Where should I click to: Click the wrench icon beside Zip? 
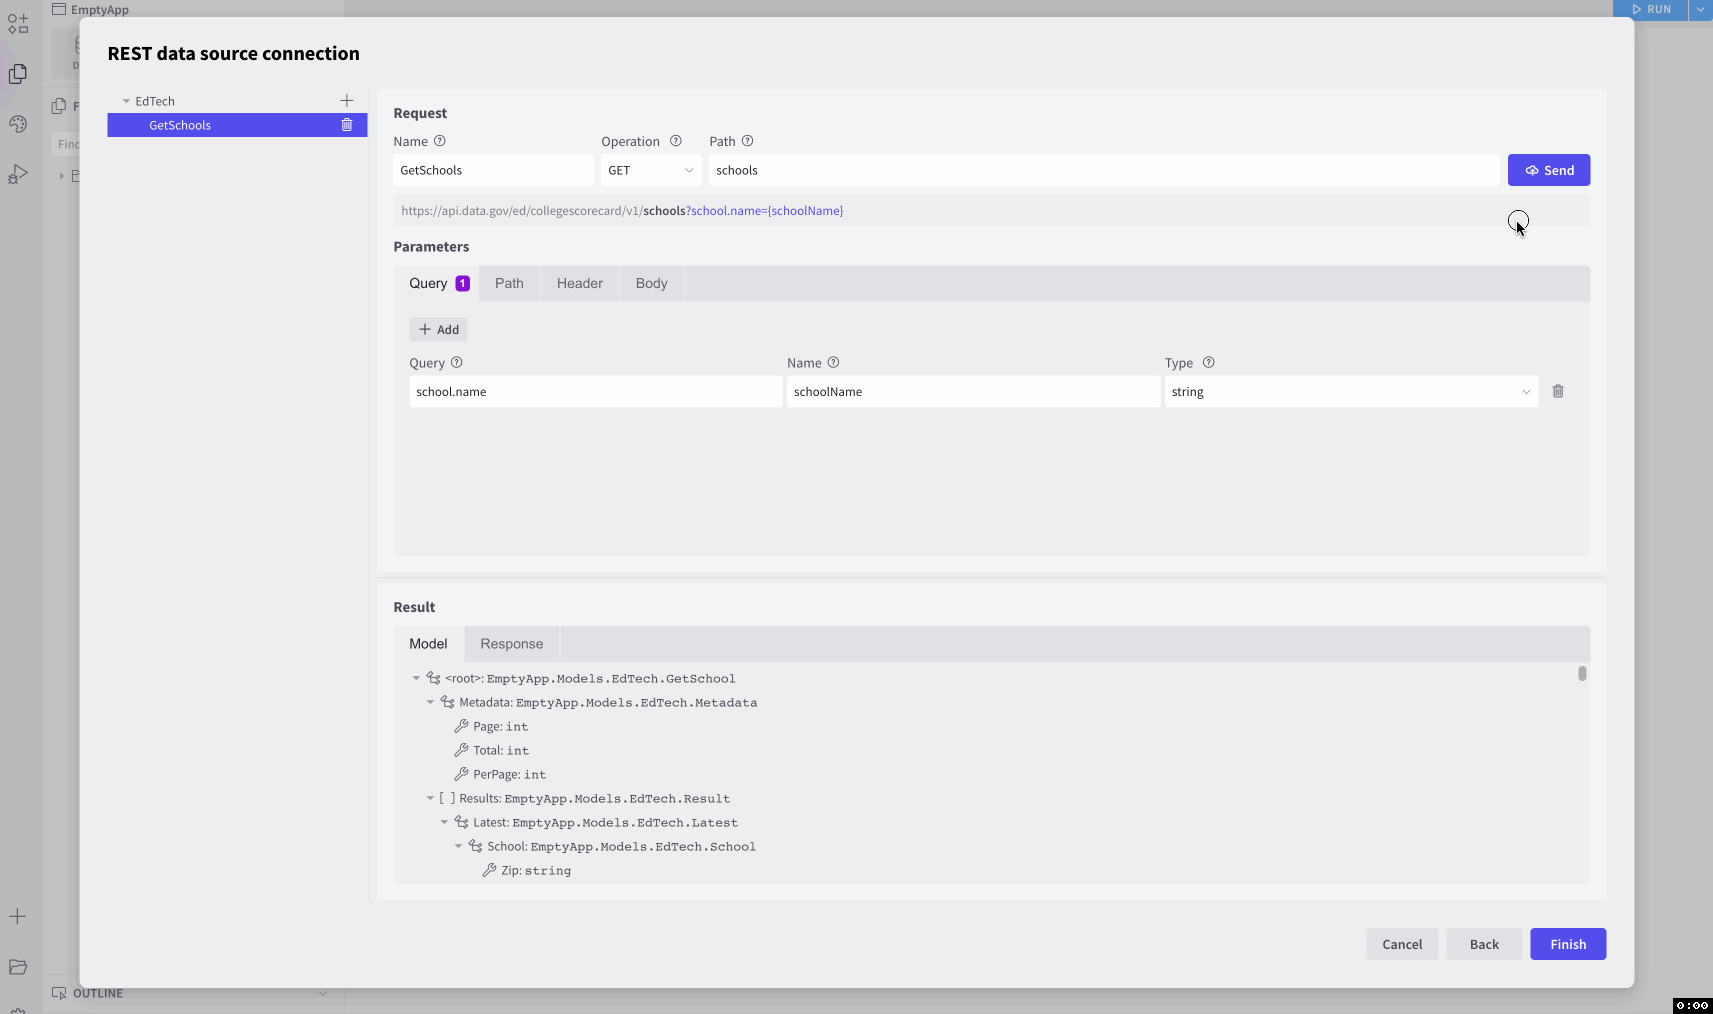pos(489,870)
